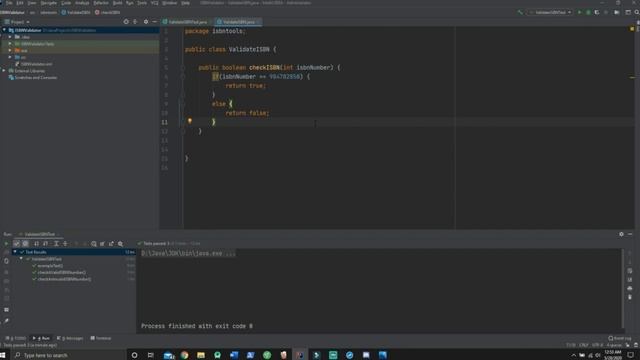
Task: Collapse the Test Results root node
Action: click(15, 252)
